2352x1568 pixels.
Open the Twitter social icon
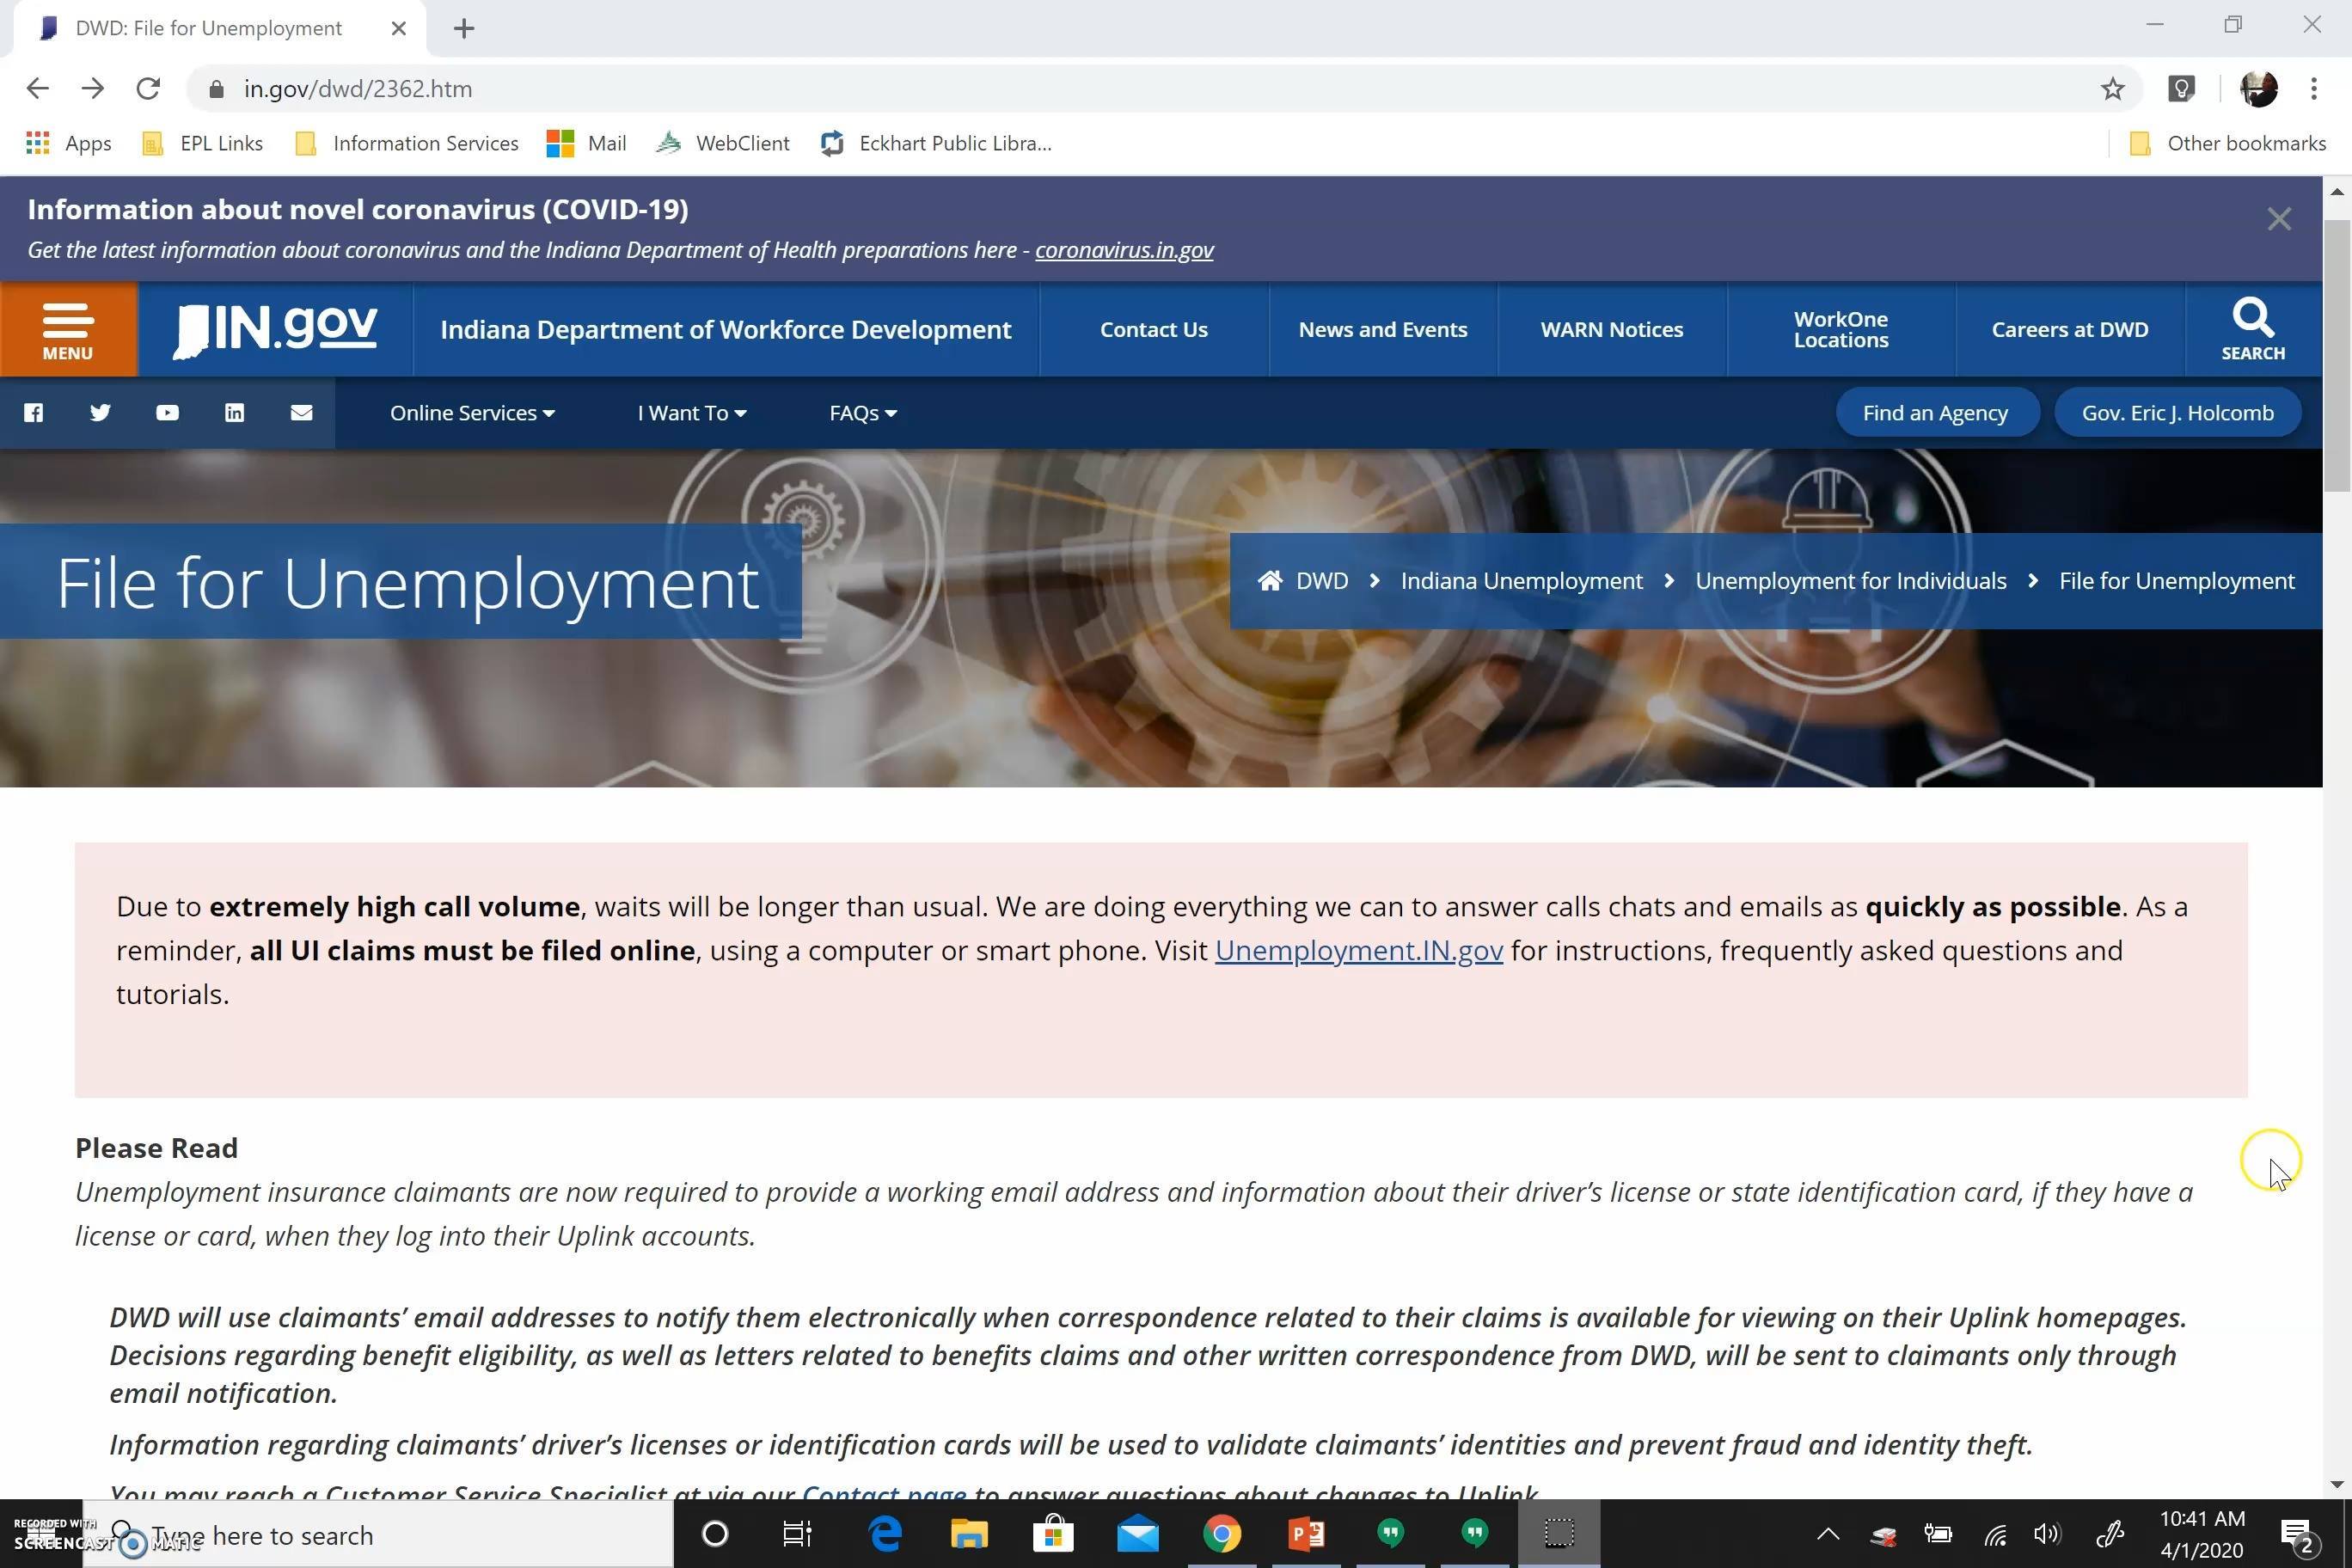[x=100, y=413]
